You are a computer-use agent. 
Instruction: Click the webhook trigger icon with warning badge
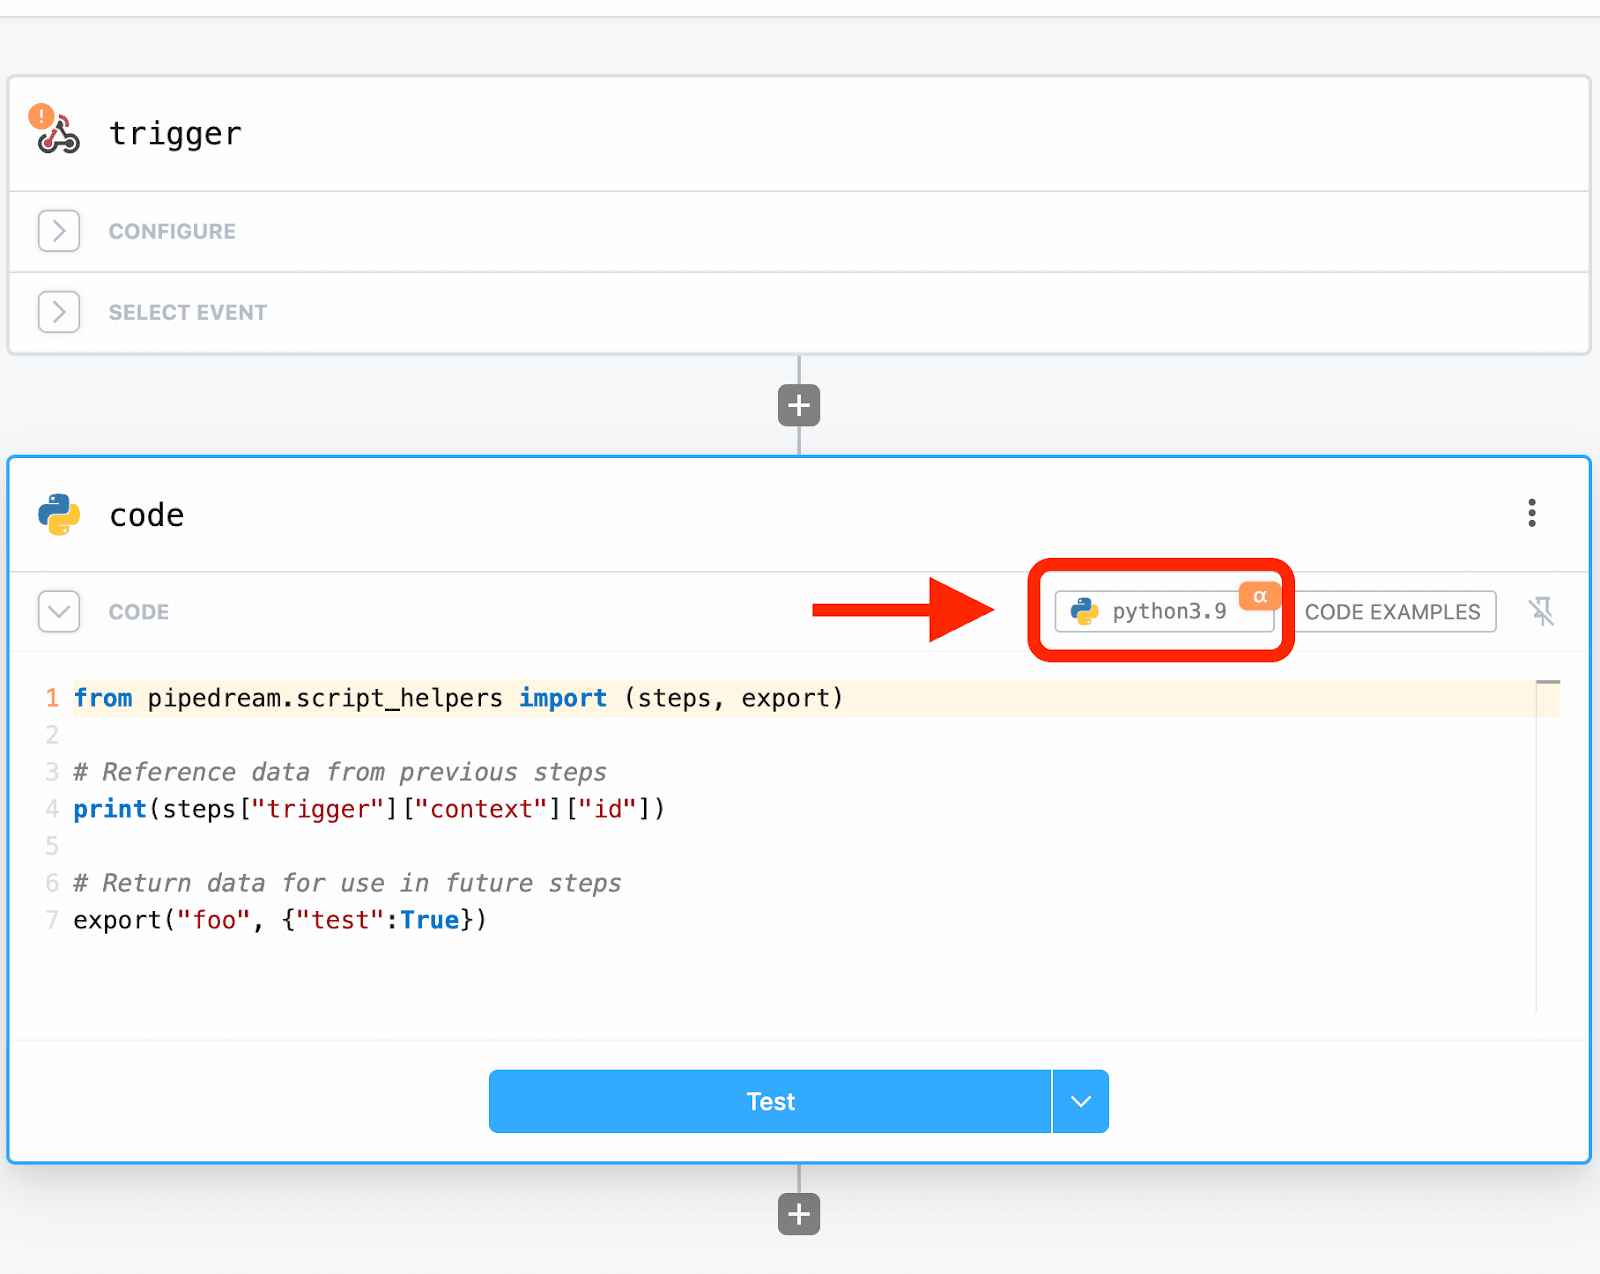coord(56,130)
